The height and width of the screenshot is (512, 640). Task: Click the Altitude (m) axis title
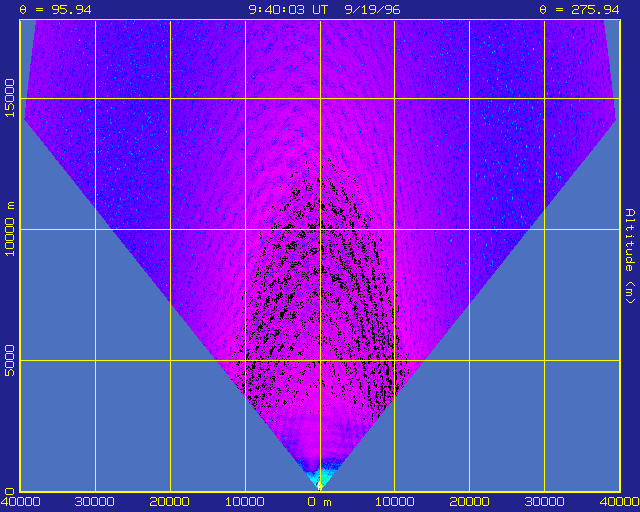630,256
